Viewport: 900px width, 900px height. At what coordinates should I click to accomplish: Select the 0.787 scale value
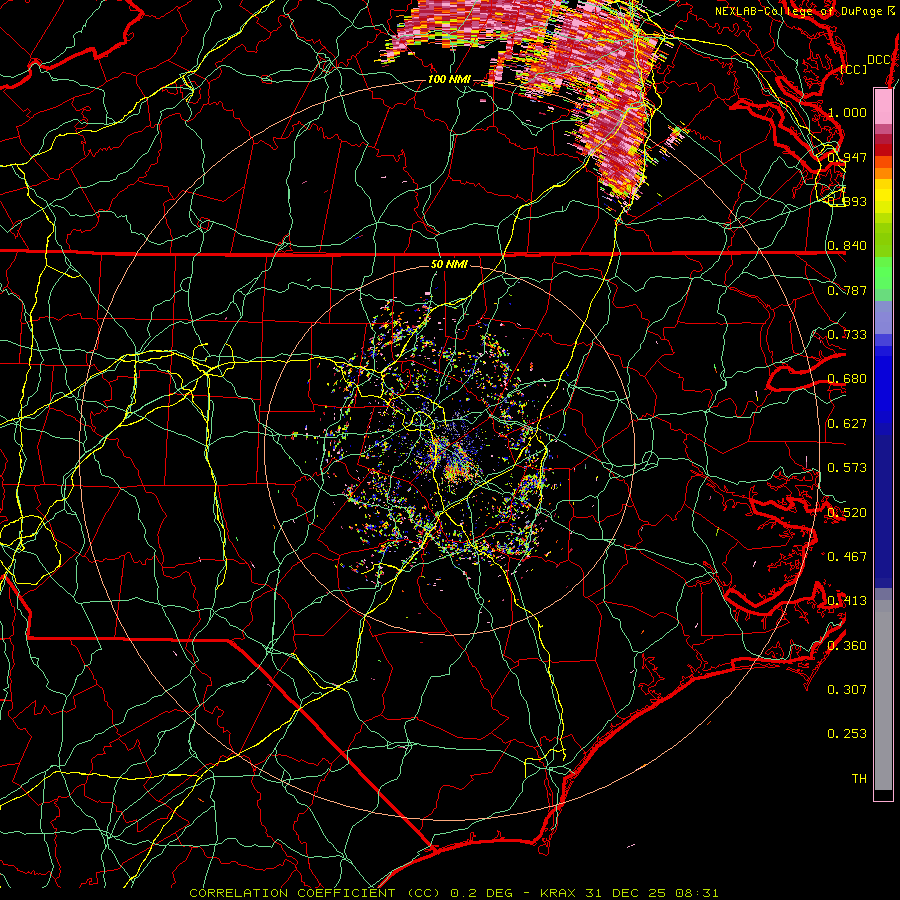[x=847, y=290]
